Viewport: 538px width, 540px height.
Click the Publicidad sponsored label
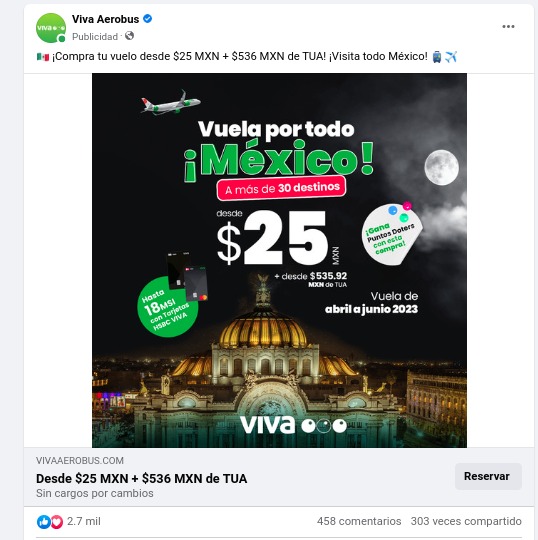(x=95, y=37)
